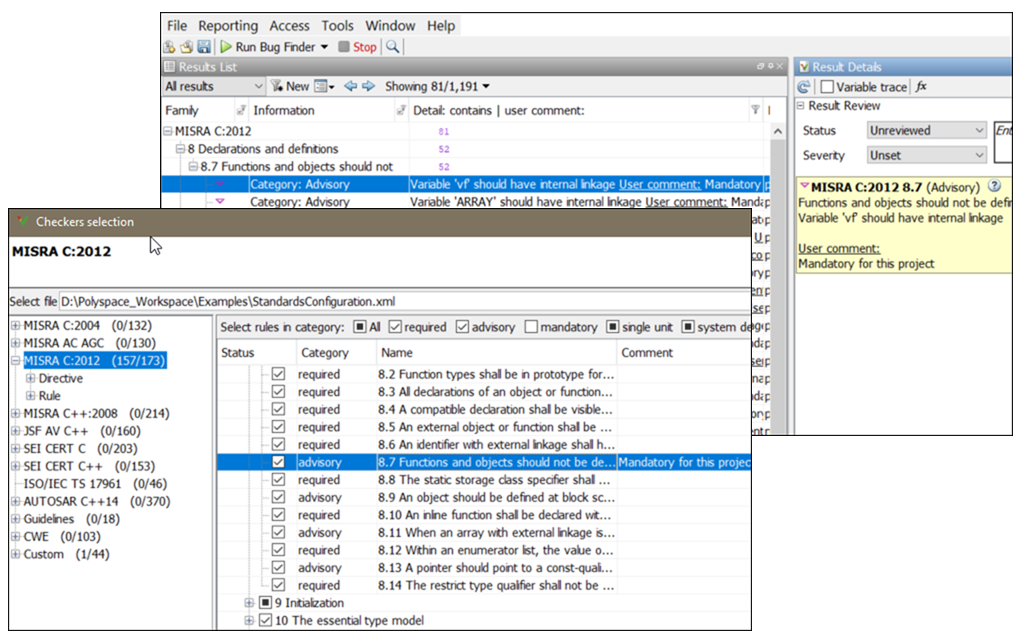This screenshot has height=640, width=1016.
Task: Open the Showing 81/1,191 dropdown
Action: click(x=437, y=86)
